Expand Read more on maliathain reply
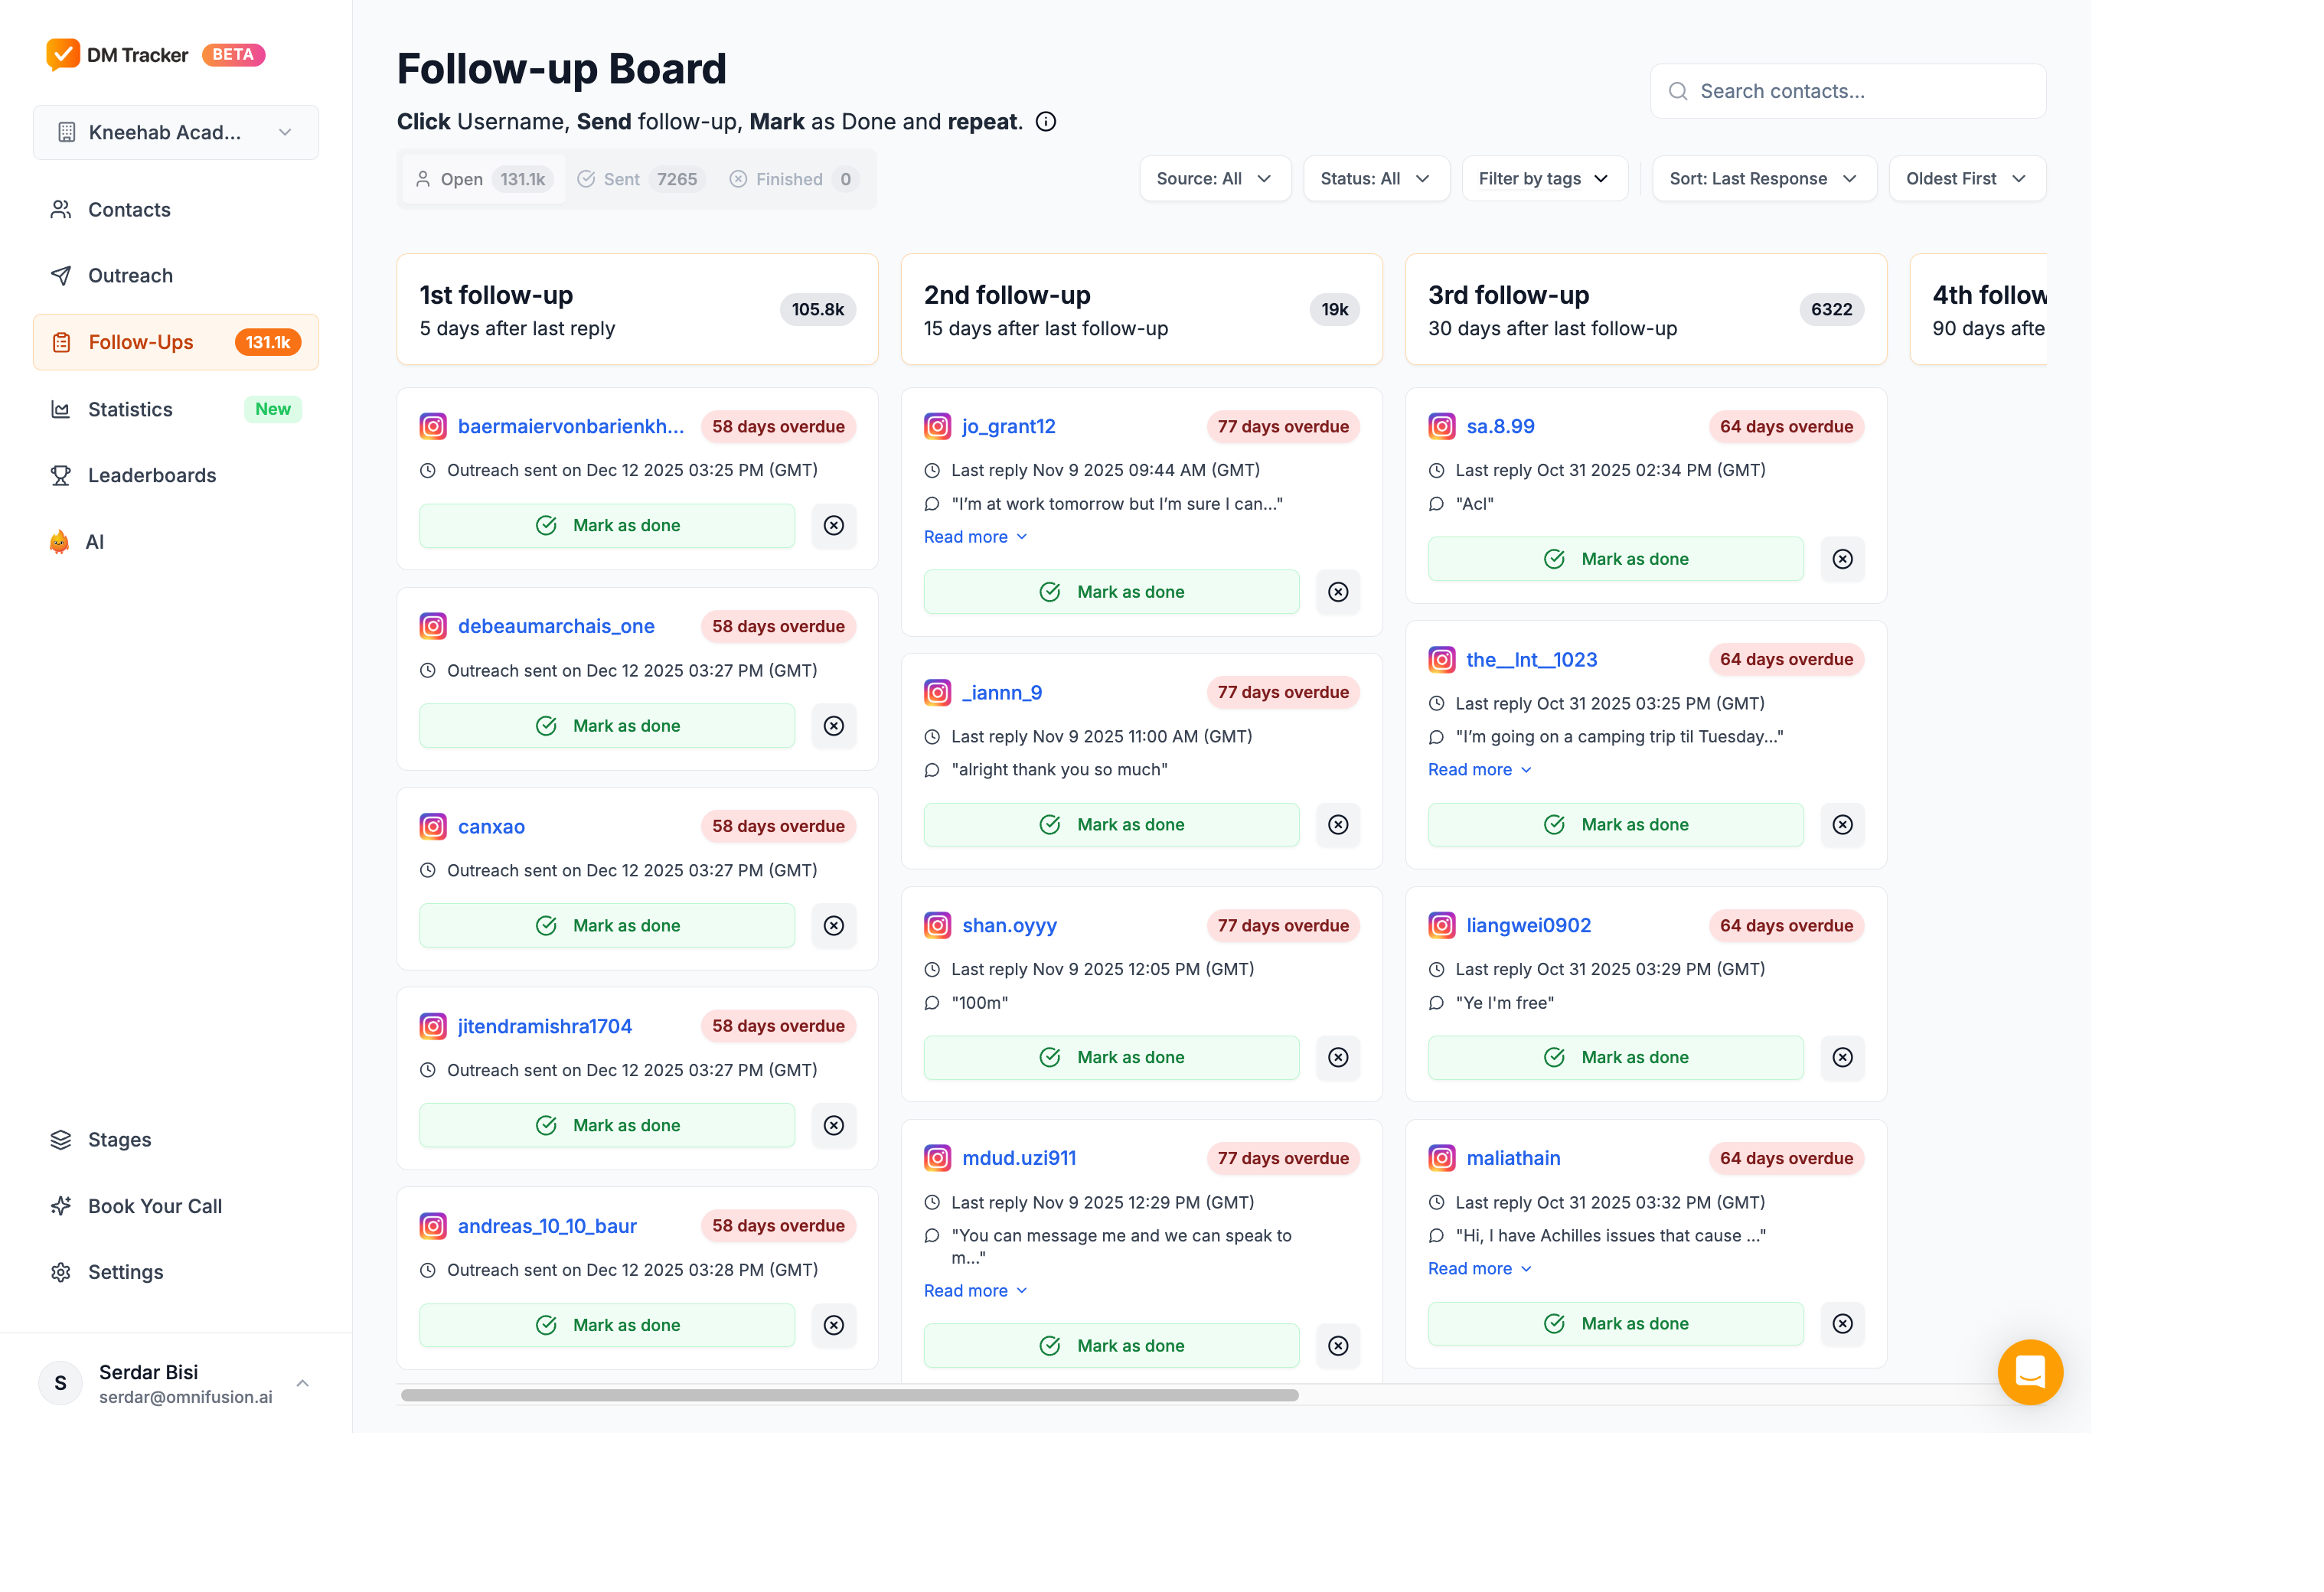The height and width of the screenshot is (1592, 2324). 1480,1269
